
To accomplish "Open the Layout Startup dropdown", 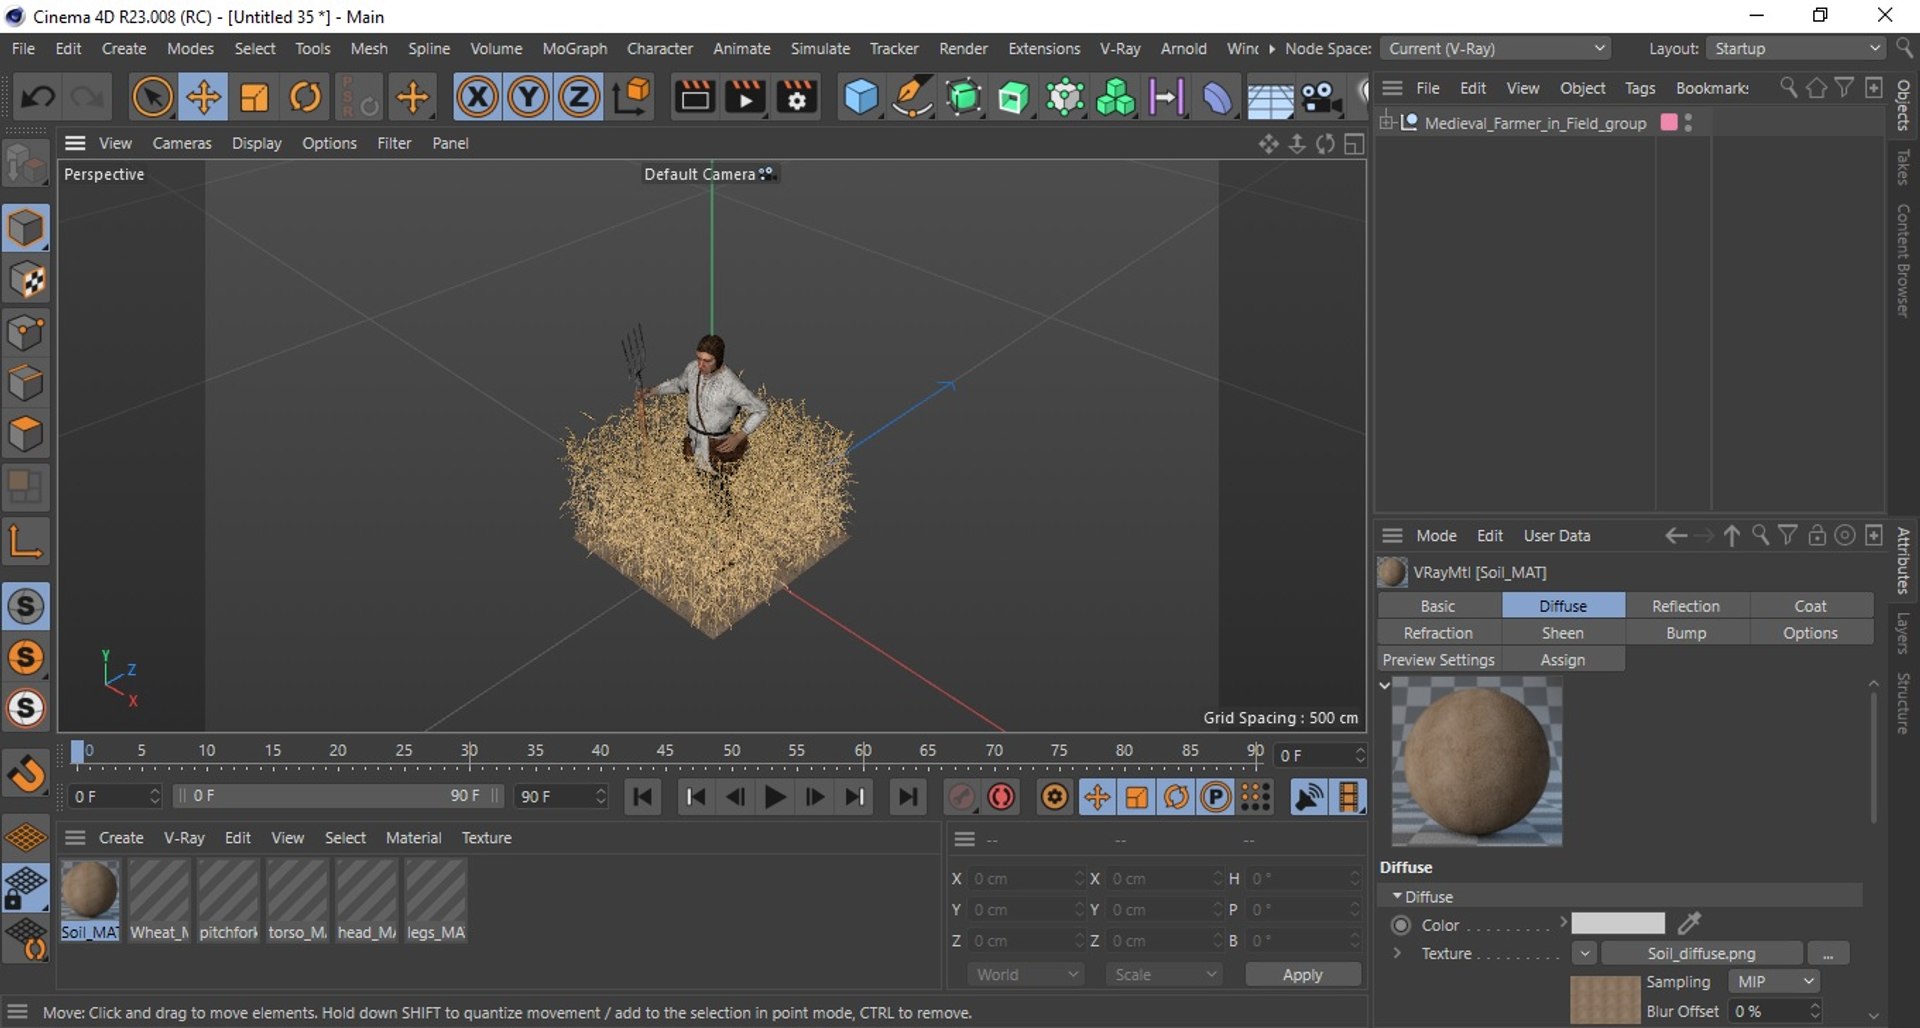I will [1796, 49].
